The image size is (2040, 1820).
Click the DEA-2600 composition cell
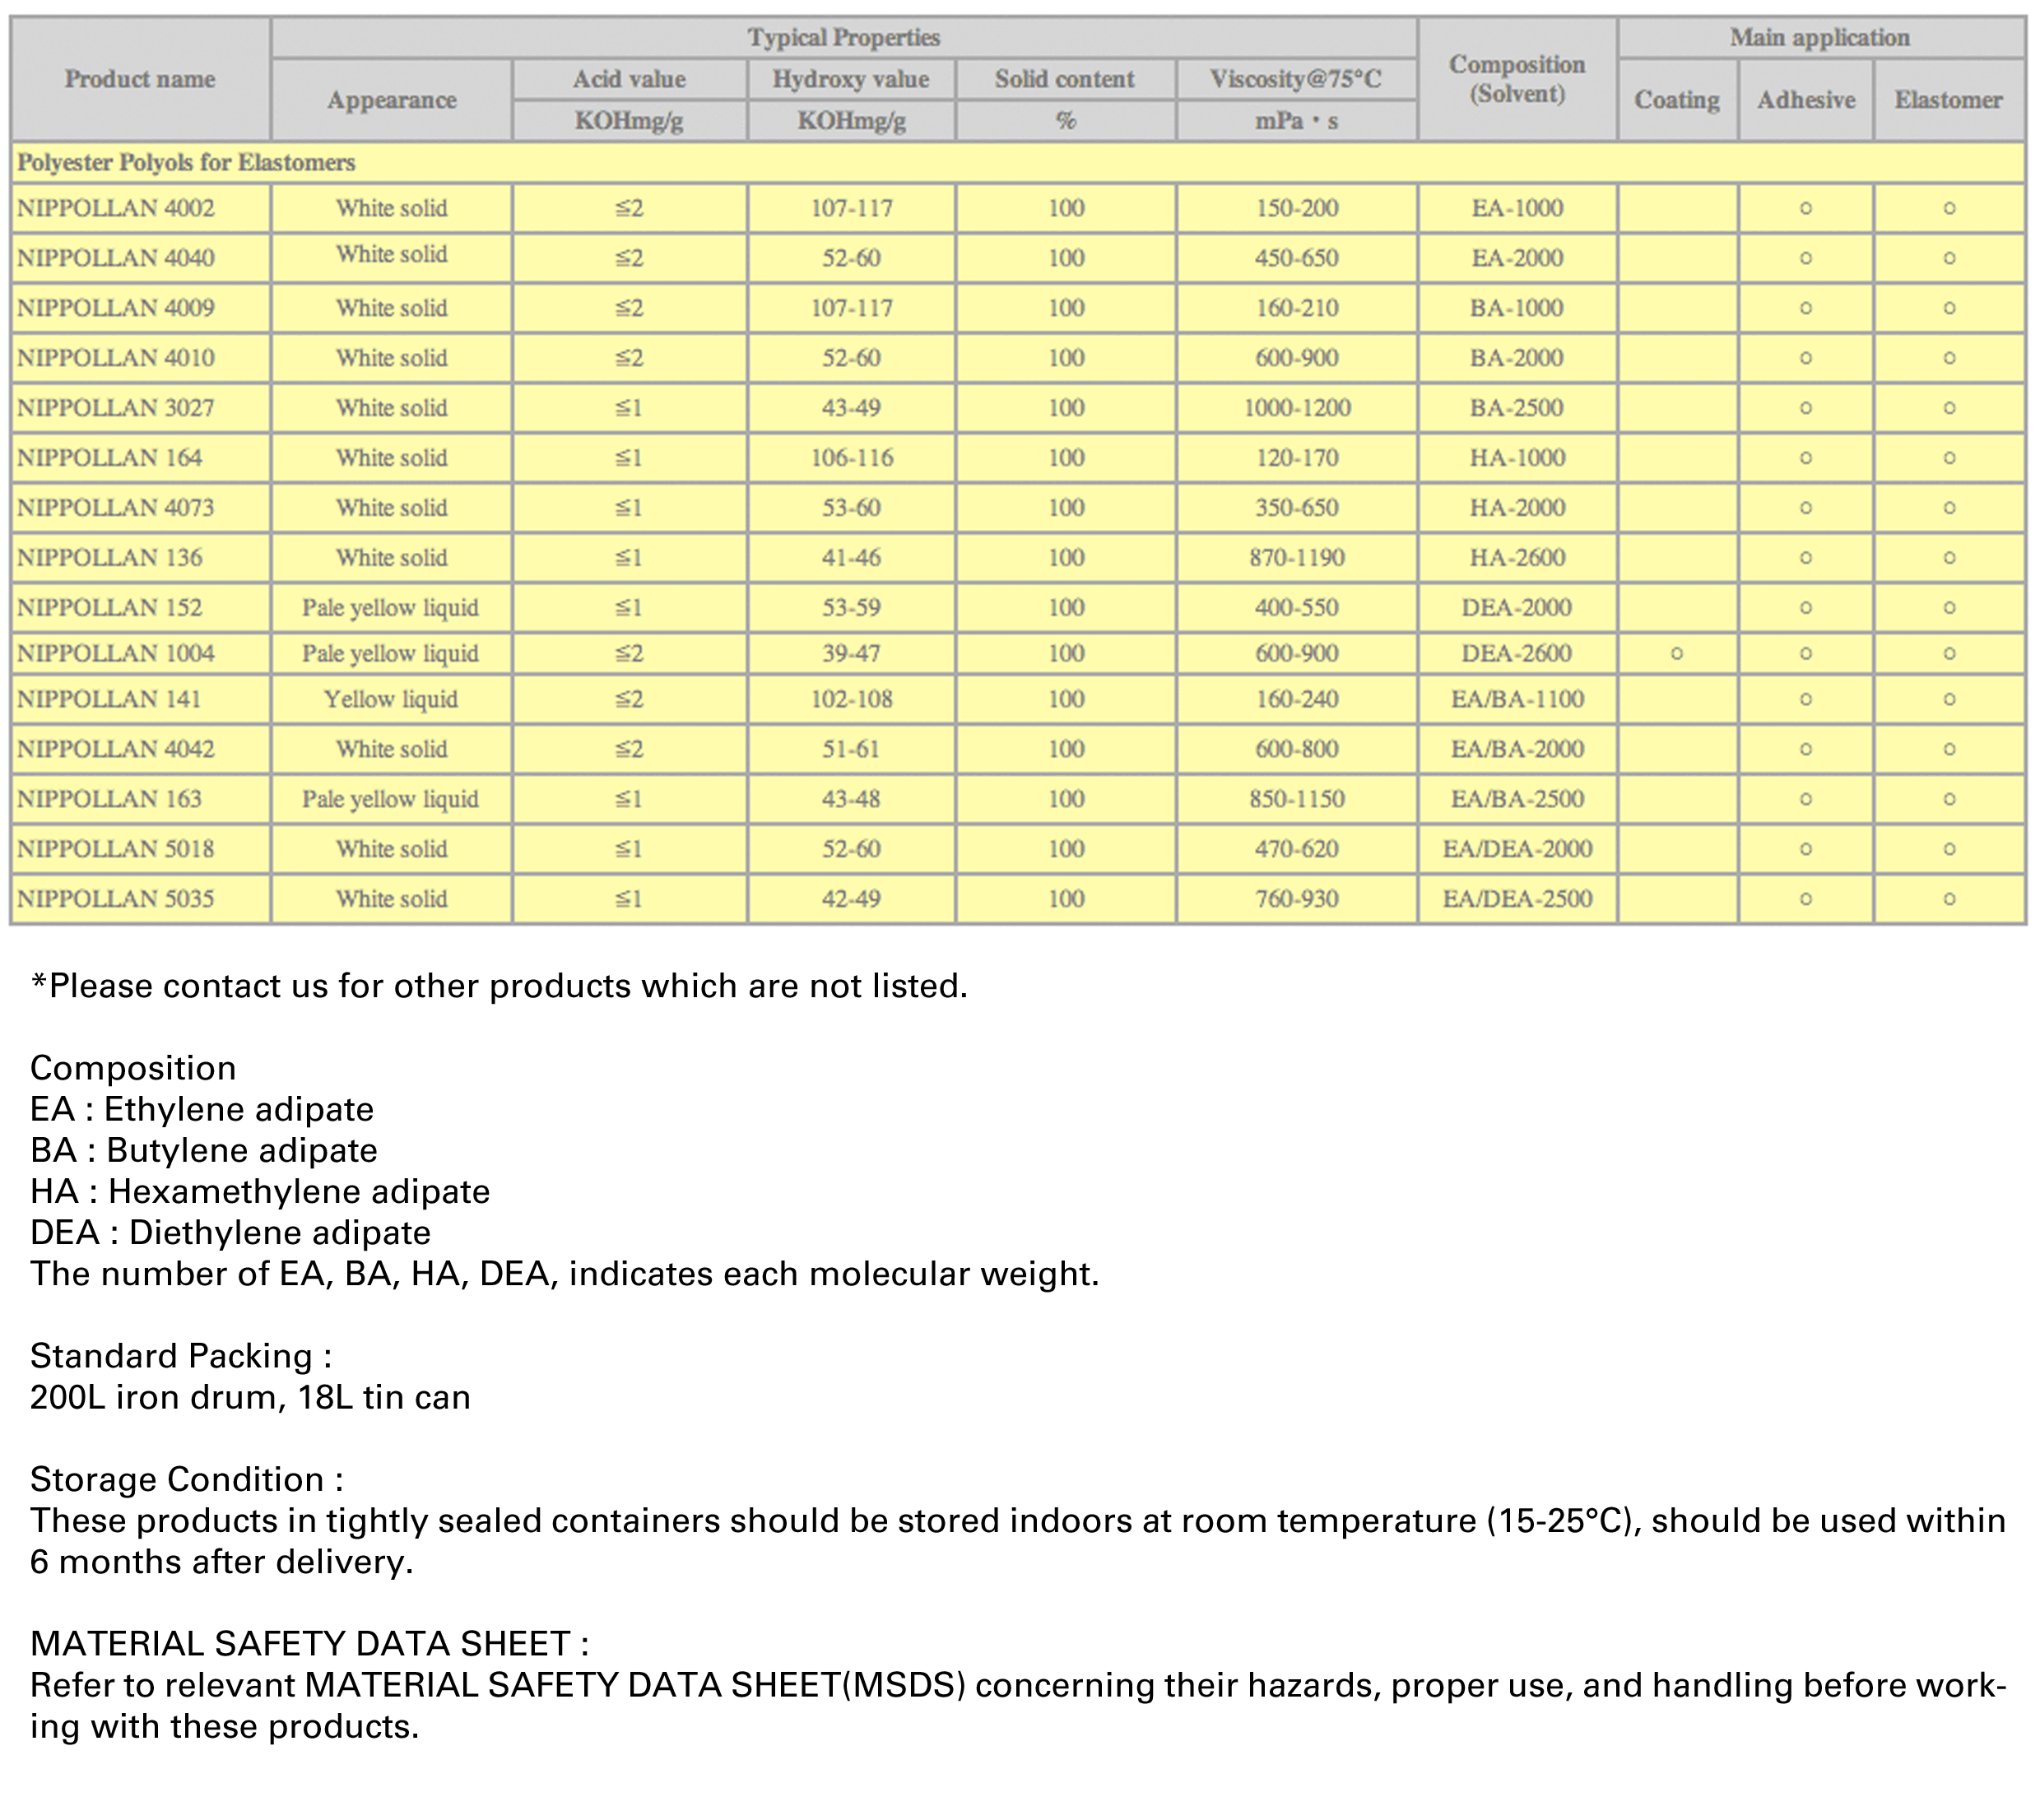pos(1517,653)
